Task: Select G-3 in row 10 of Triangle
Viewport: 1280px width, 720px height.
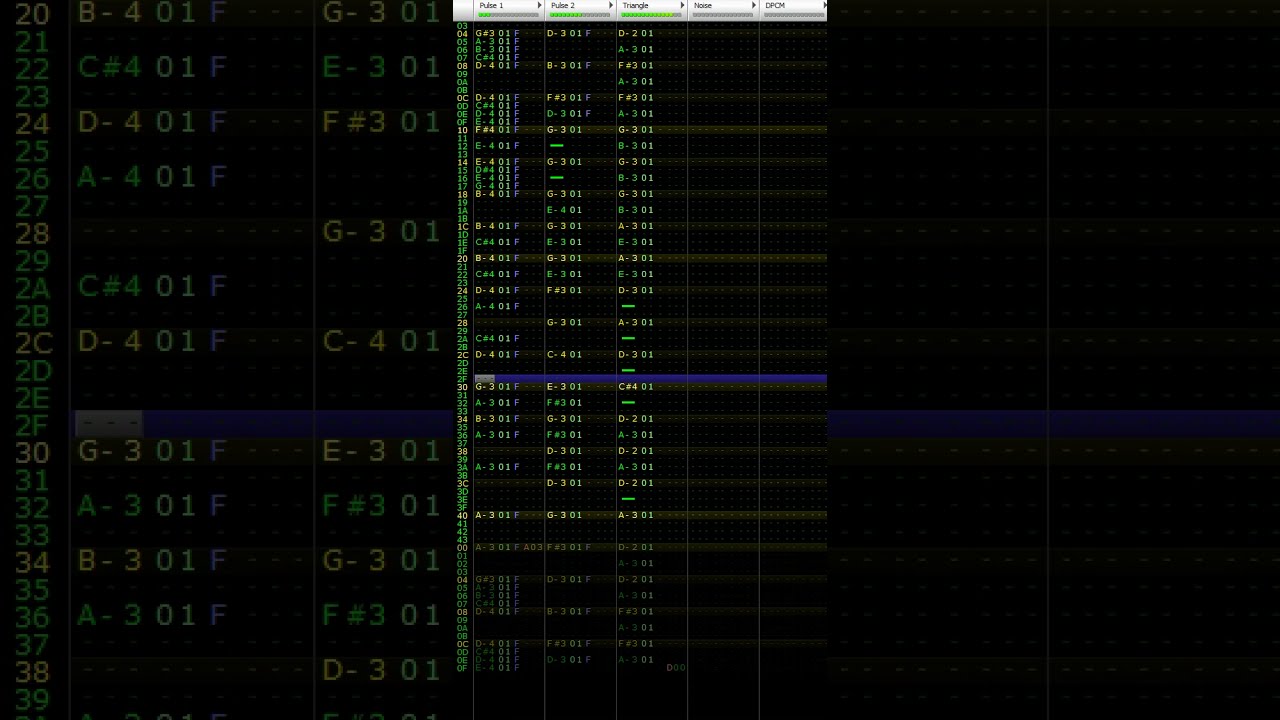Action: point(628,130)
